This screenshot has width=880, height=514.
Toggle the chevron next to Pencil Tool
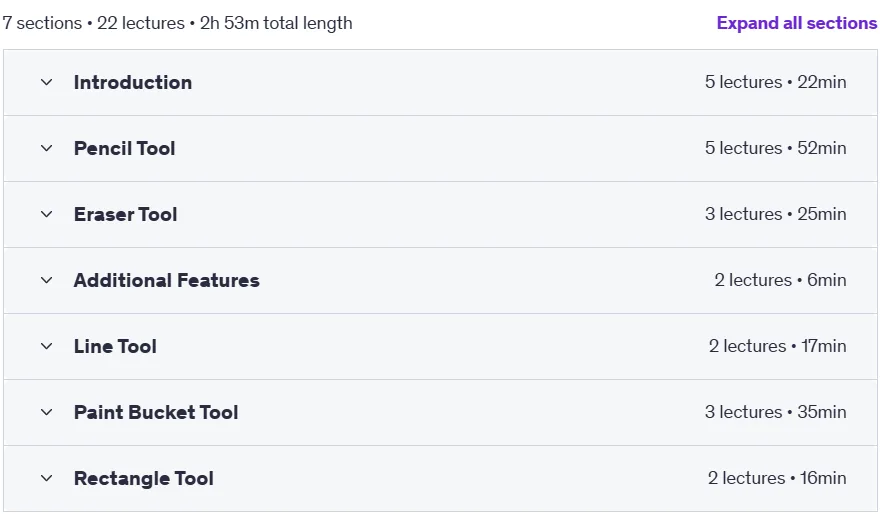pyautogui.click(x=47, y=148)
